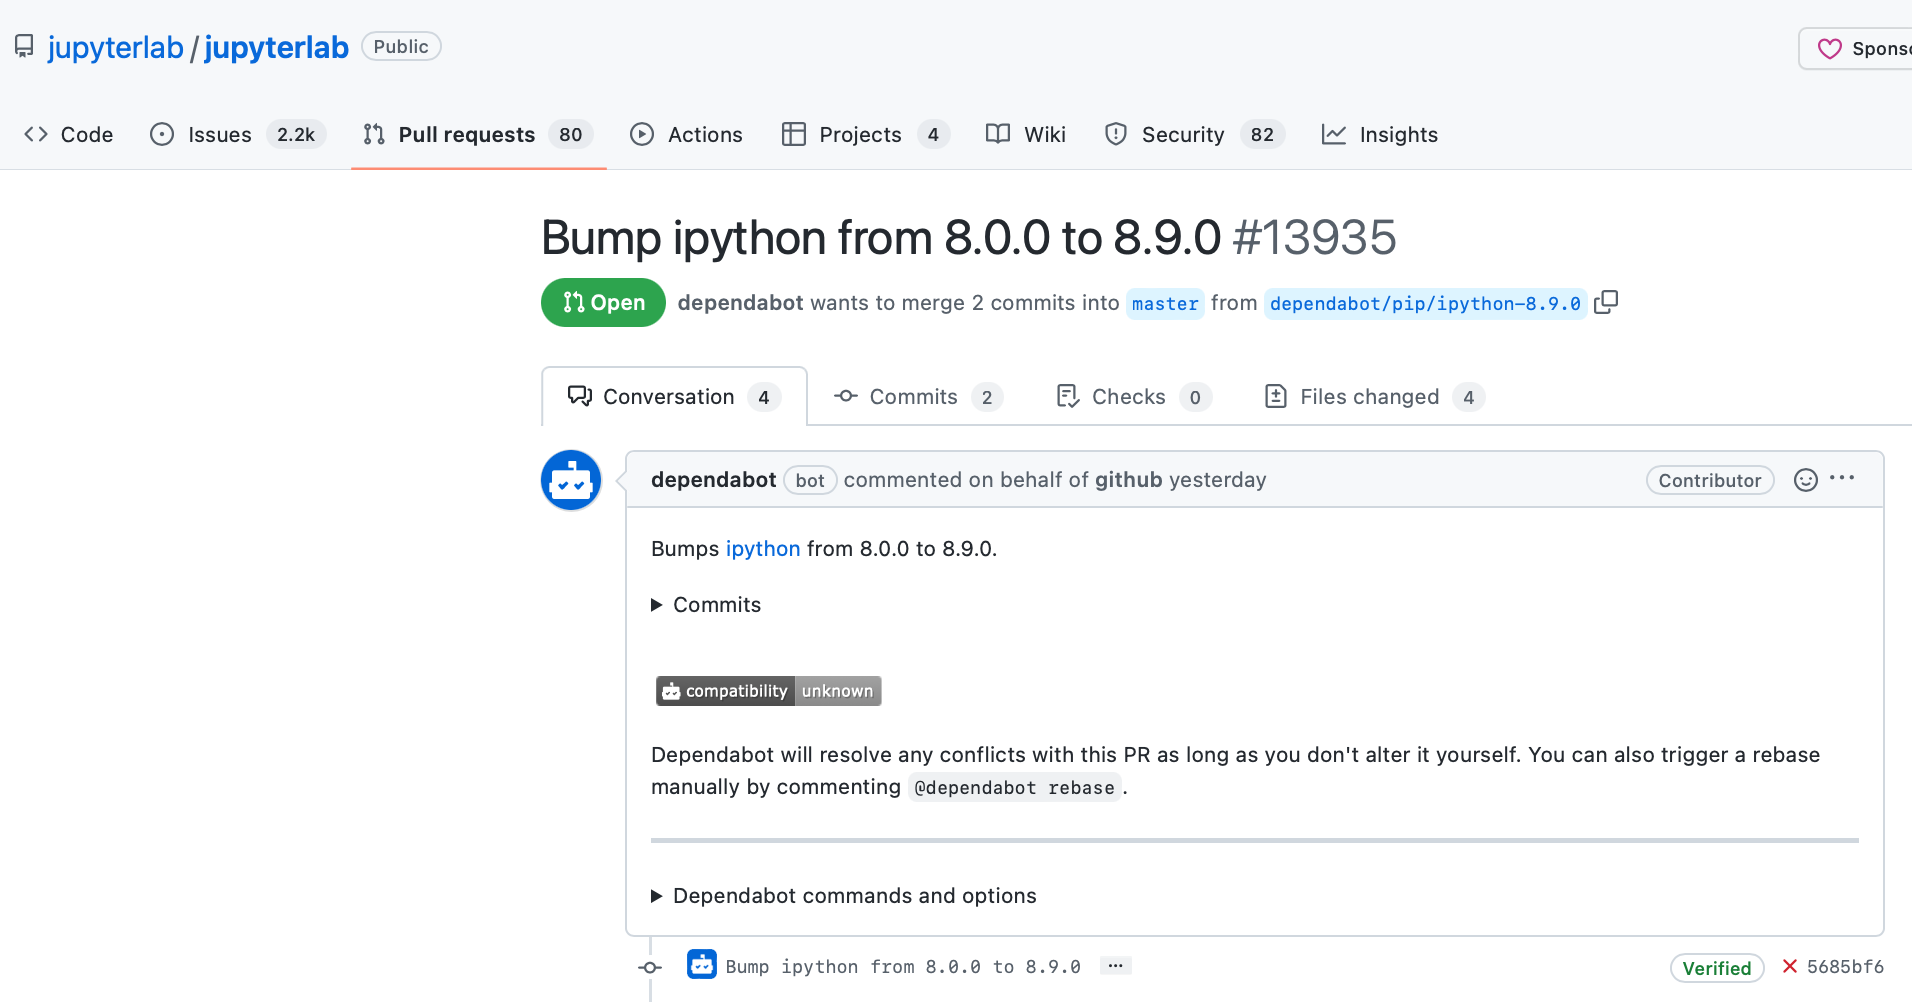Click the Pull requests count badge 80
Image resolution: width=1912 pixels, height=1002 pixels.
[x=570, y=134]
